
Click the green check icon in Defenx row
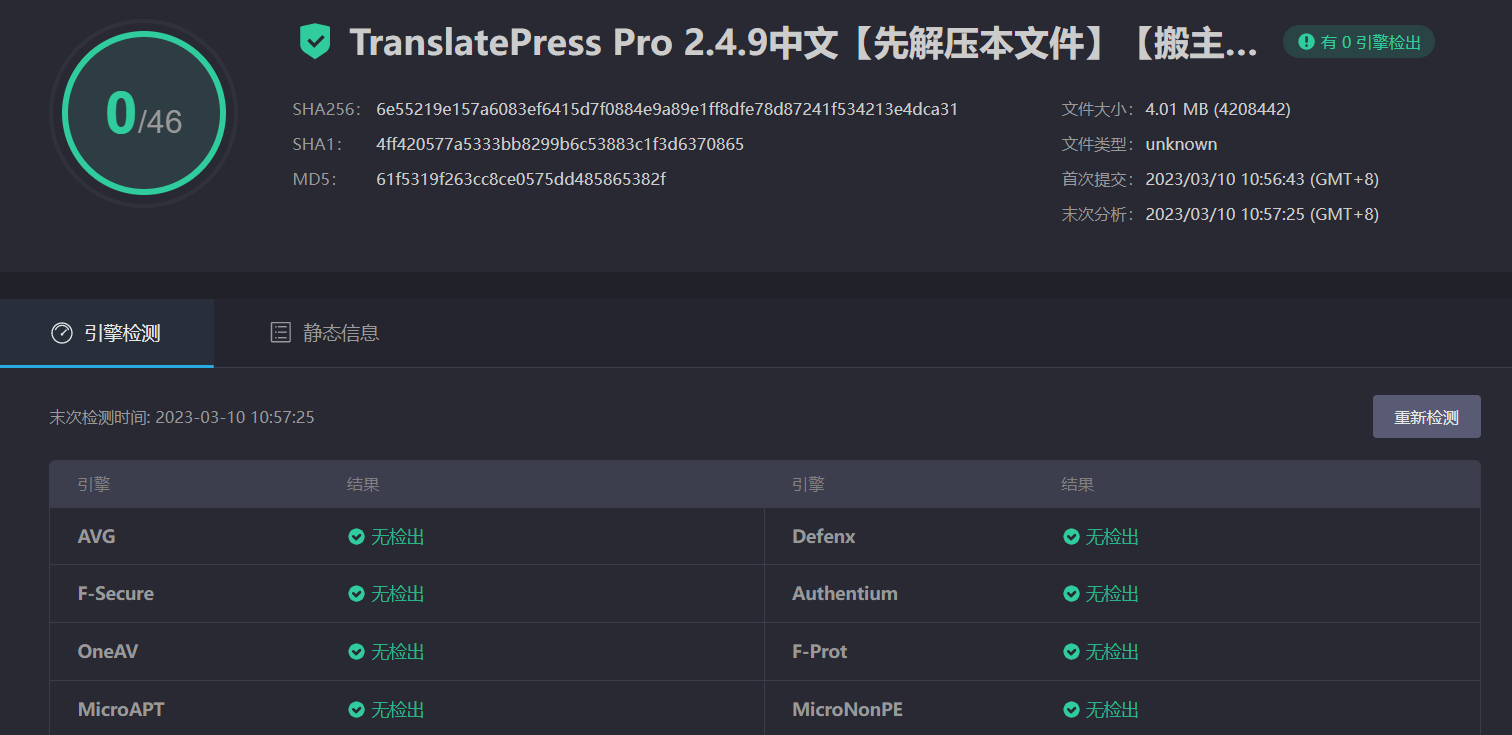pyautogui.click(x=1071, y=537)
